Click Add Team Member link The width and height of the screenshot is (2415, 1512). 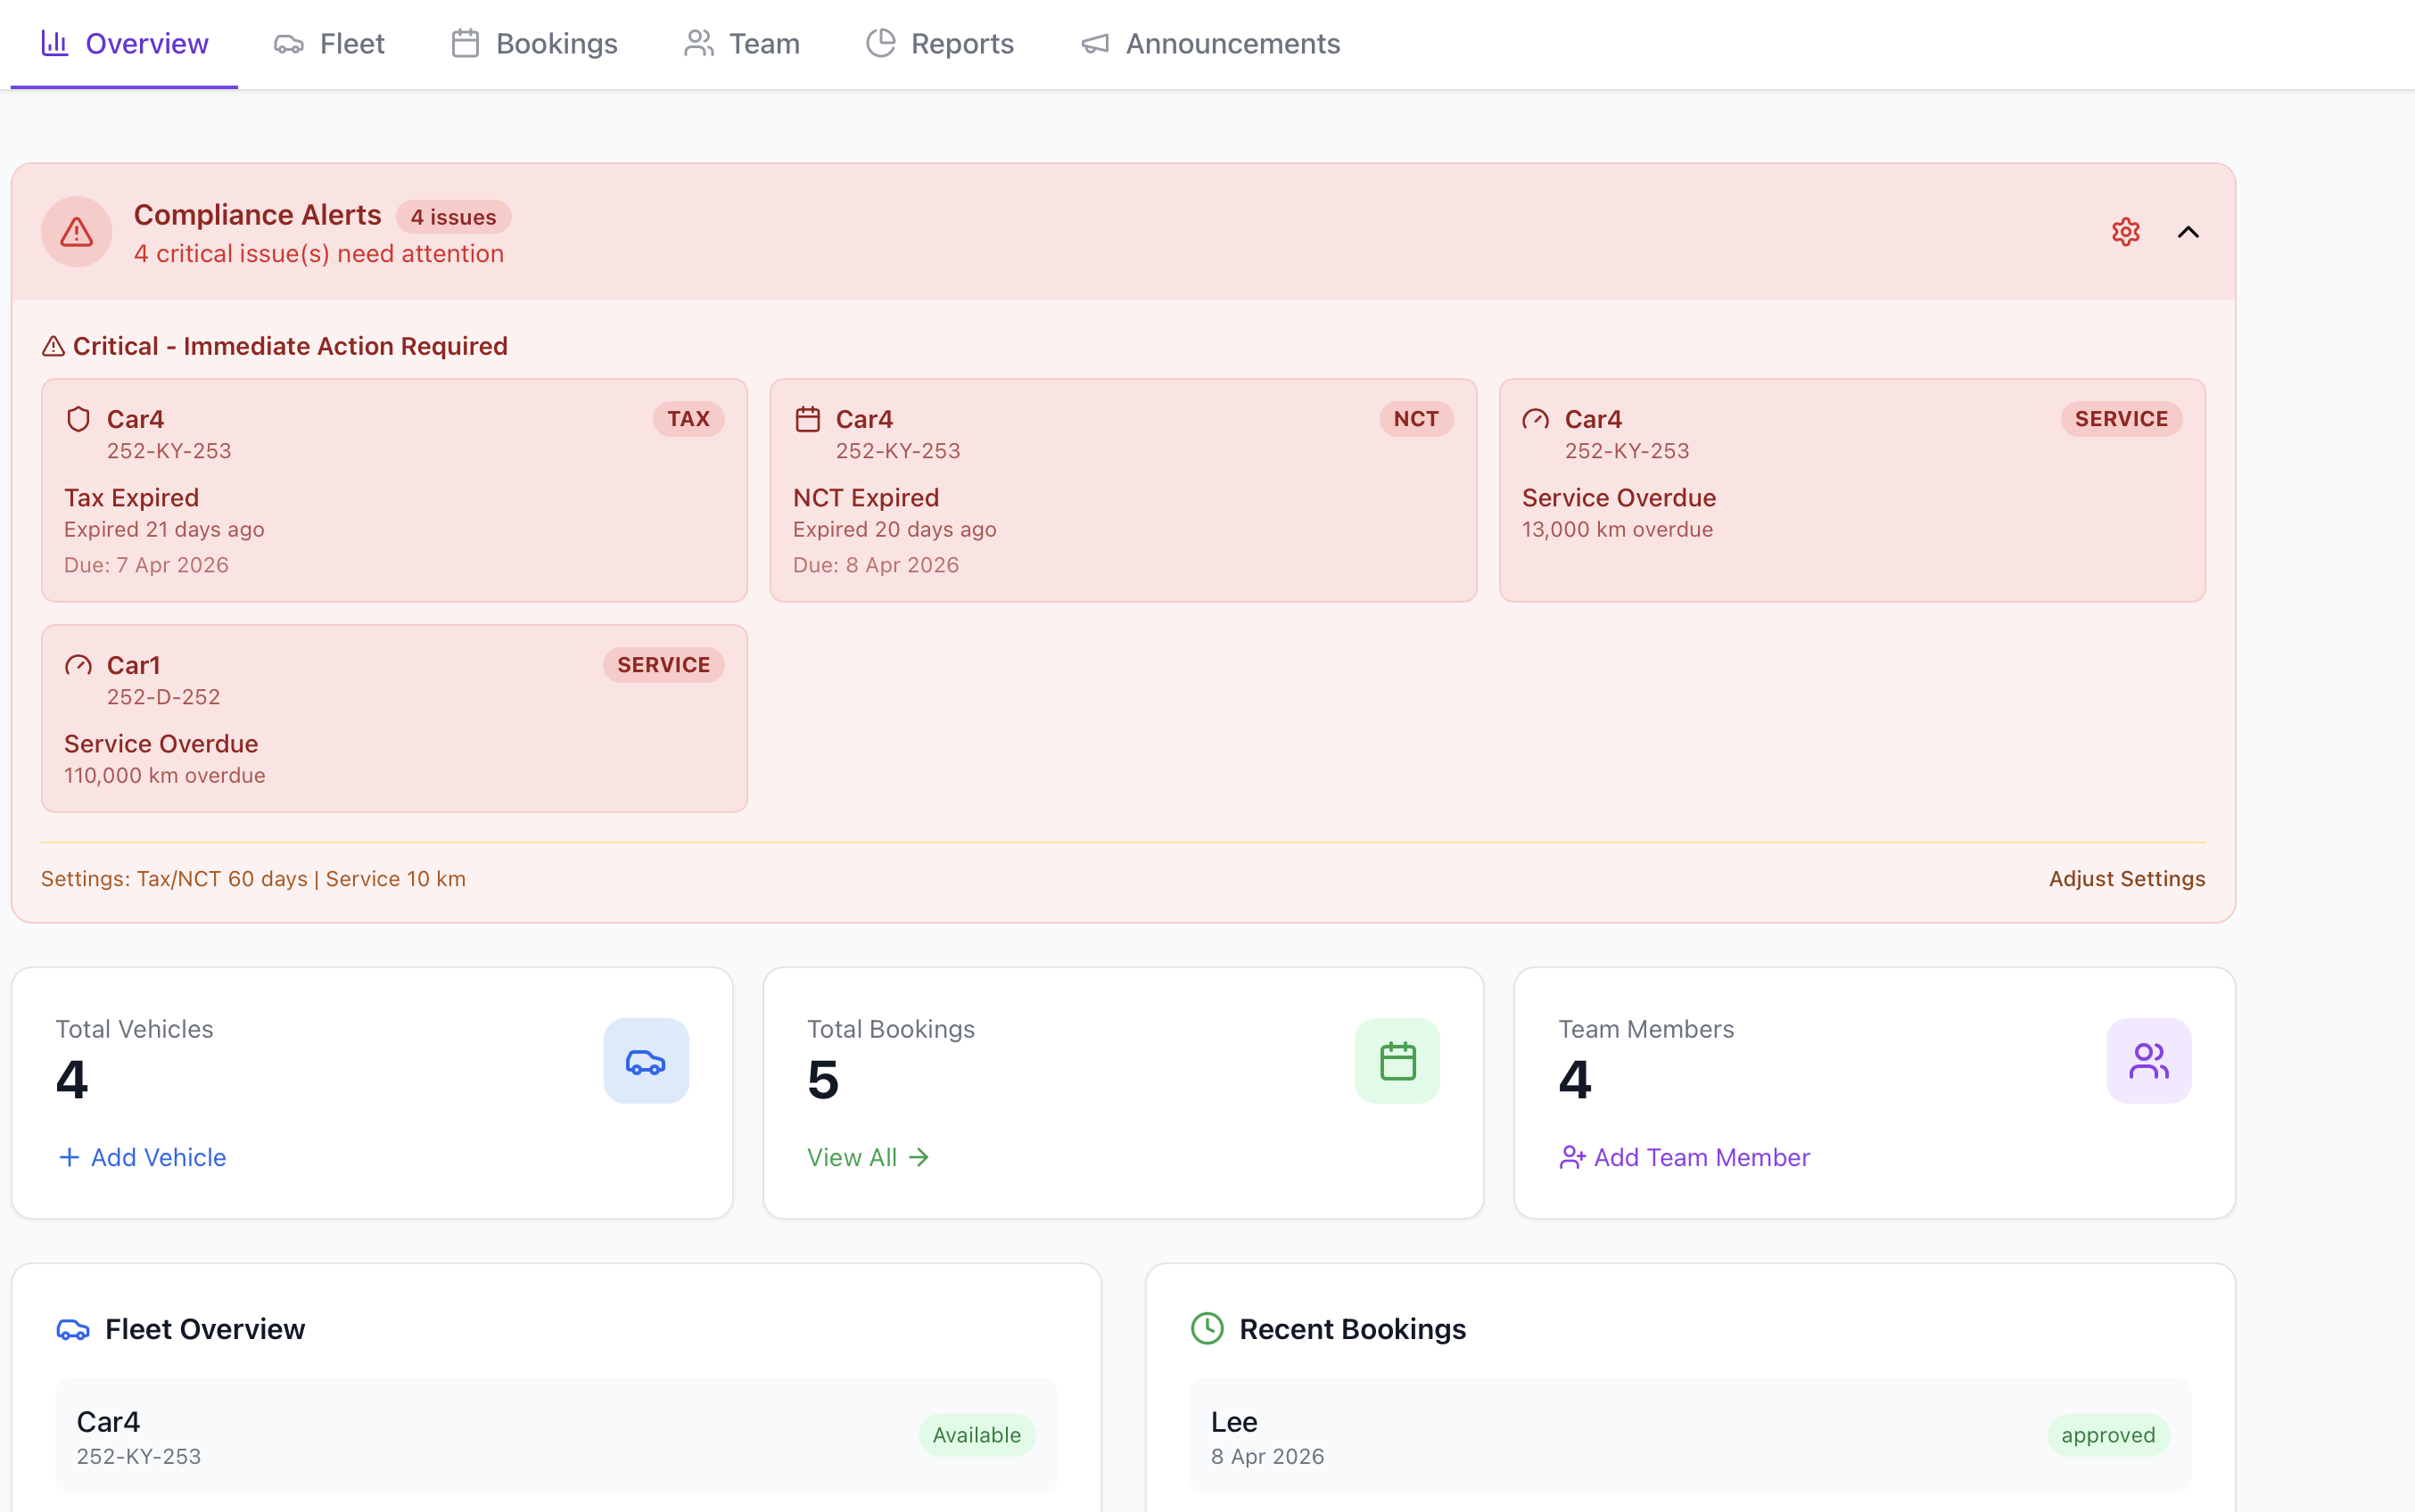(x=1684, y=1157)
